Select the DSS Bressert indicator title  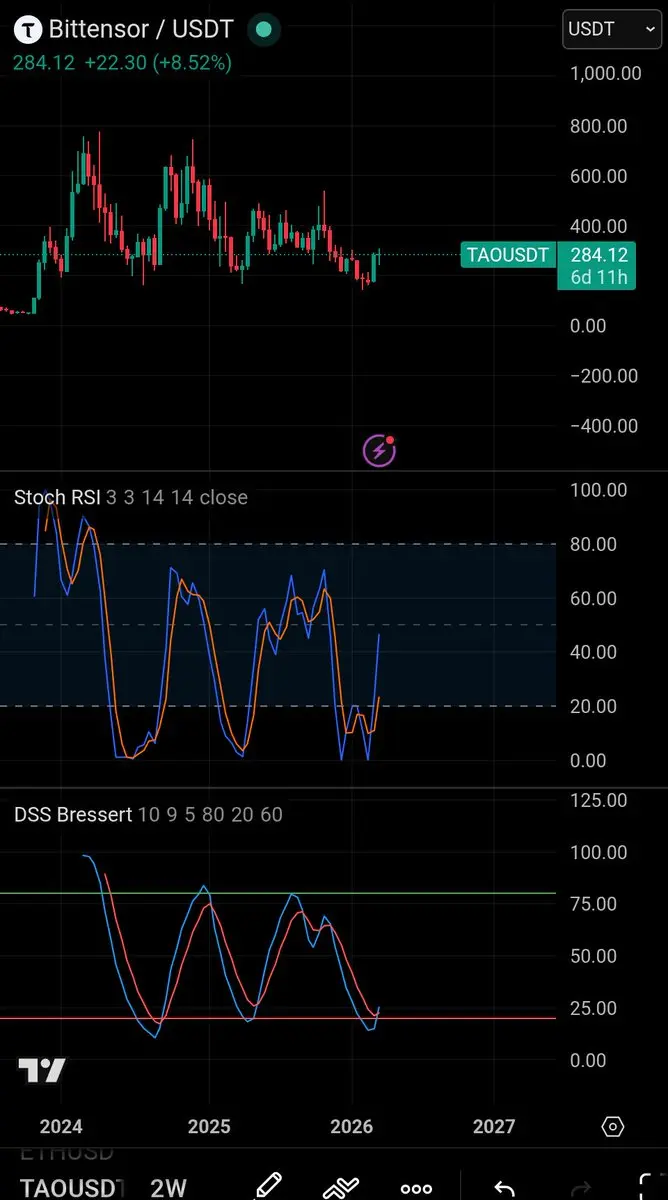(x=73, y=815)
